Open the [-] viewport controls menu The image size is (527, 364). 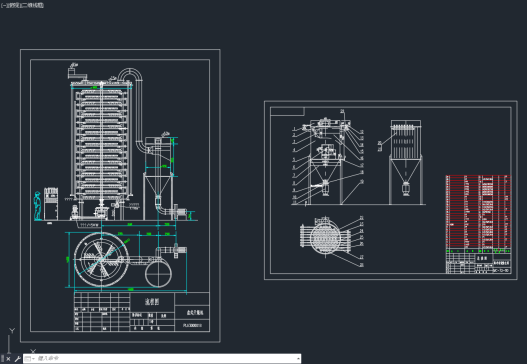point(4,5)
